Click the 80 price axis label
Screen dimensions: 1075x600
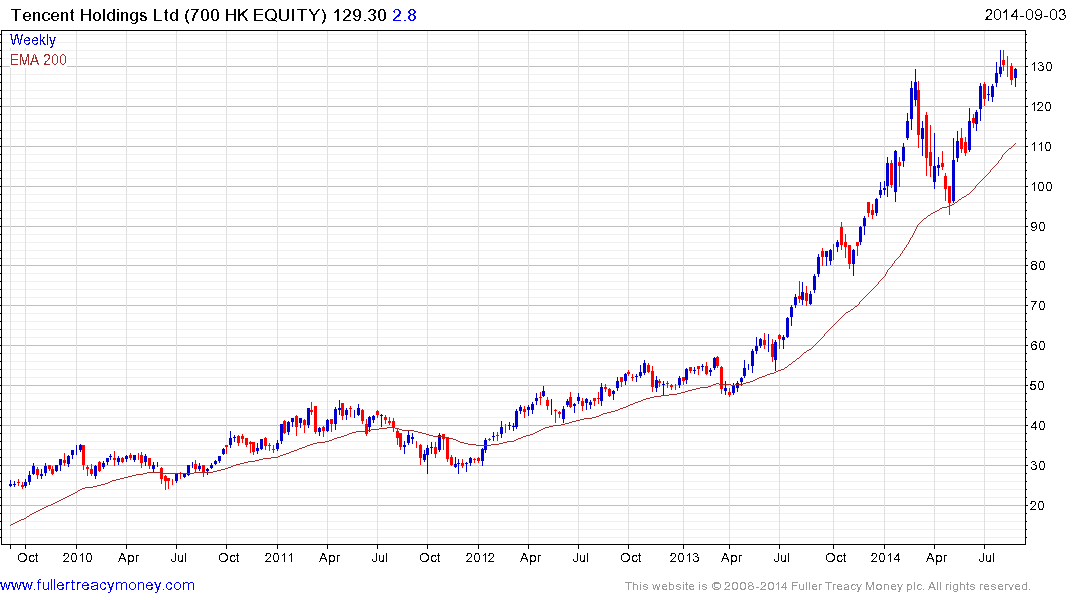point(1038,265)
